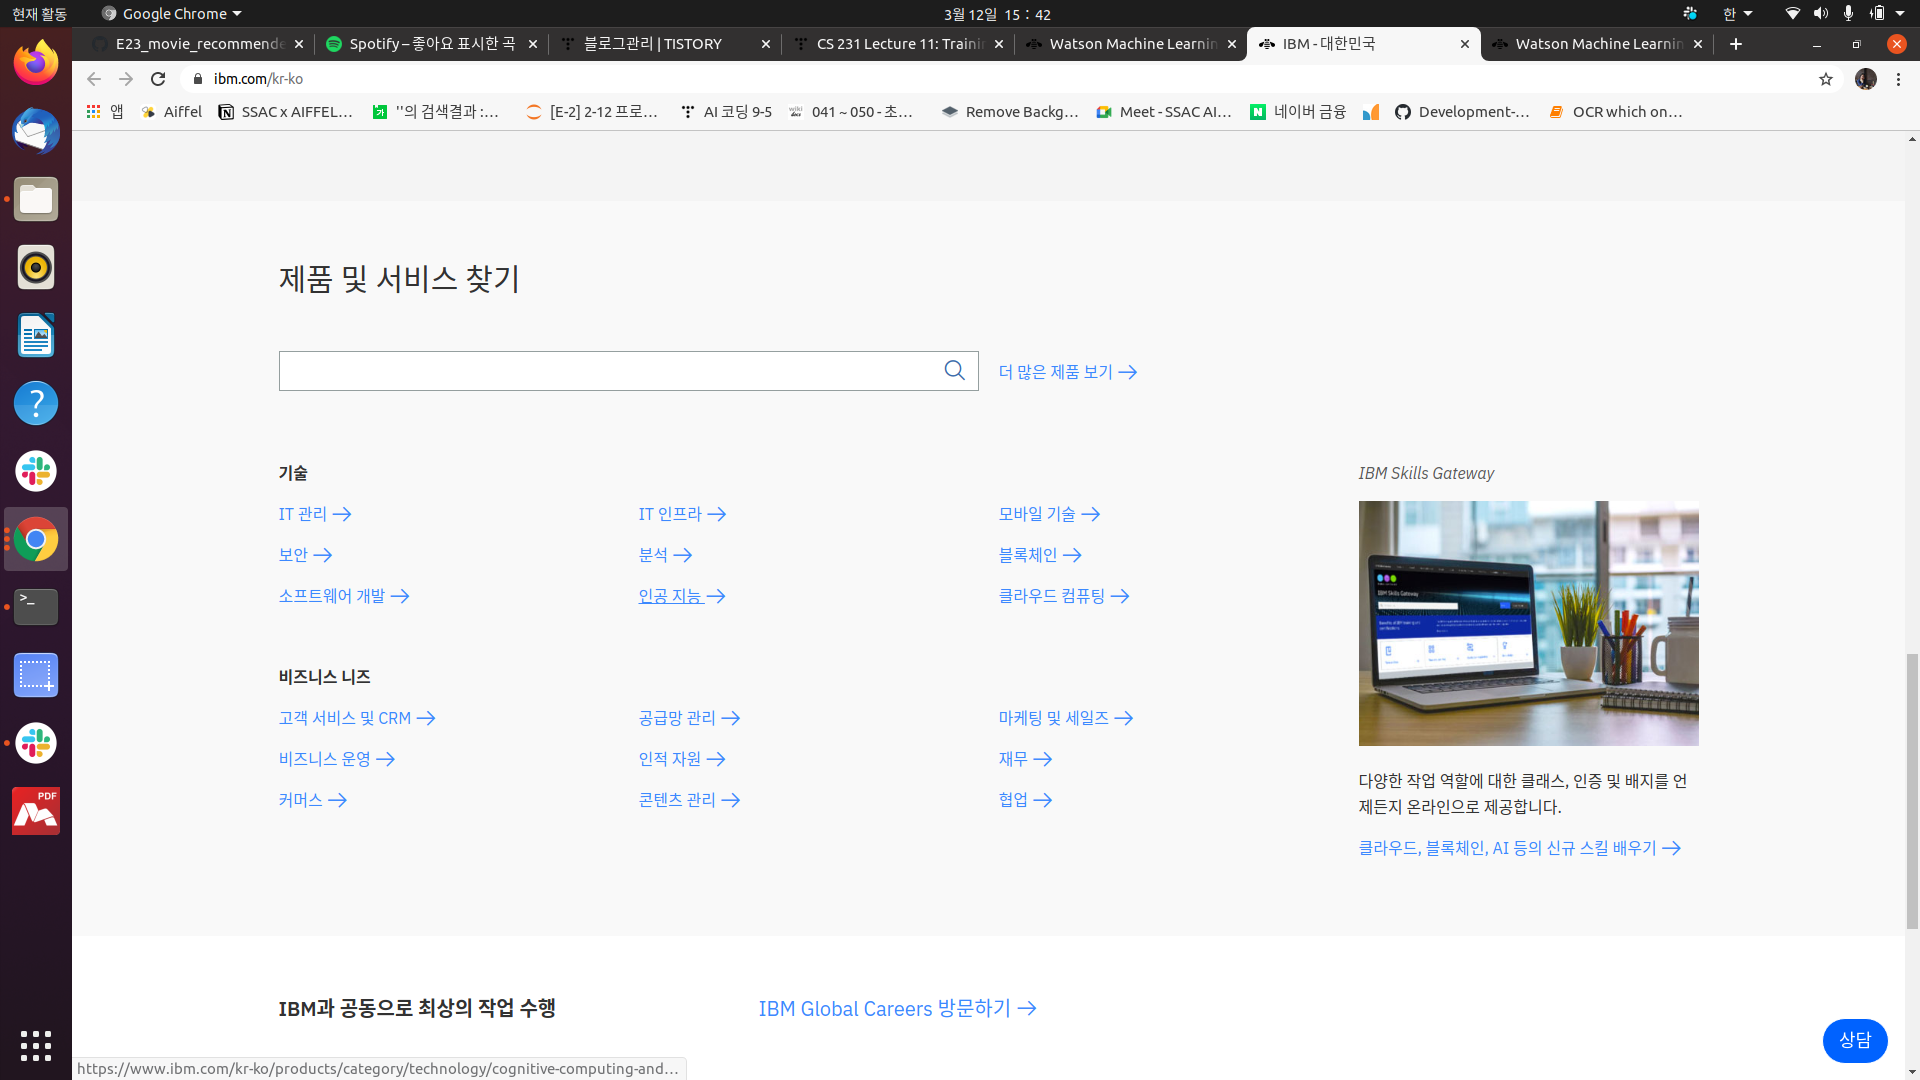Click the search magnifier in product search box

click(955, 371)
